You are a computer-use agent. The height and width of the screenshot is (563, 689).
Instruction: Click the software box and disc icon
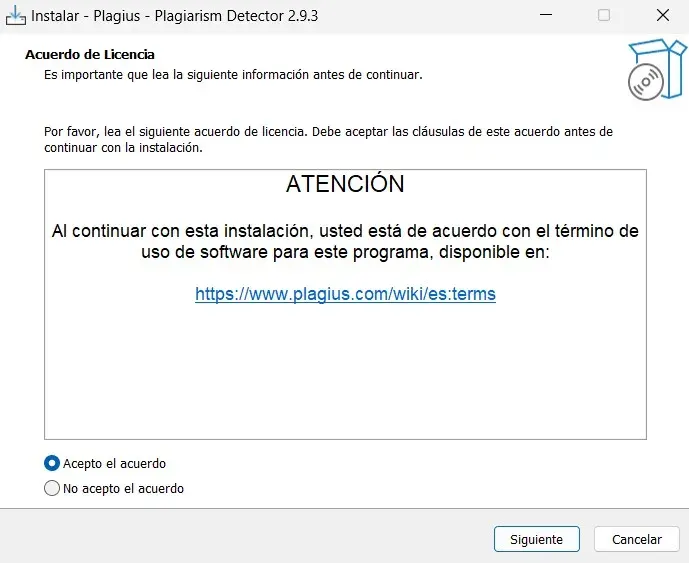657,69
